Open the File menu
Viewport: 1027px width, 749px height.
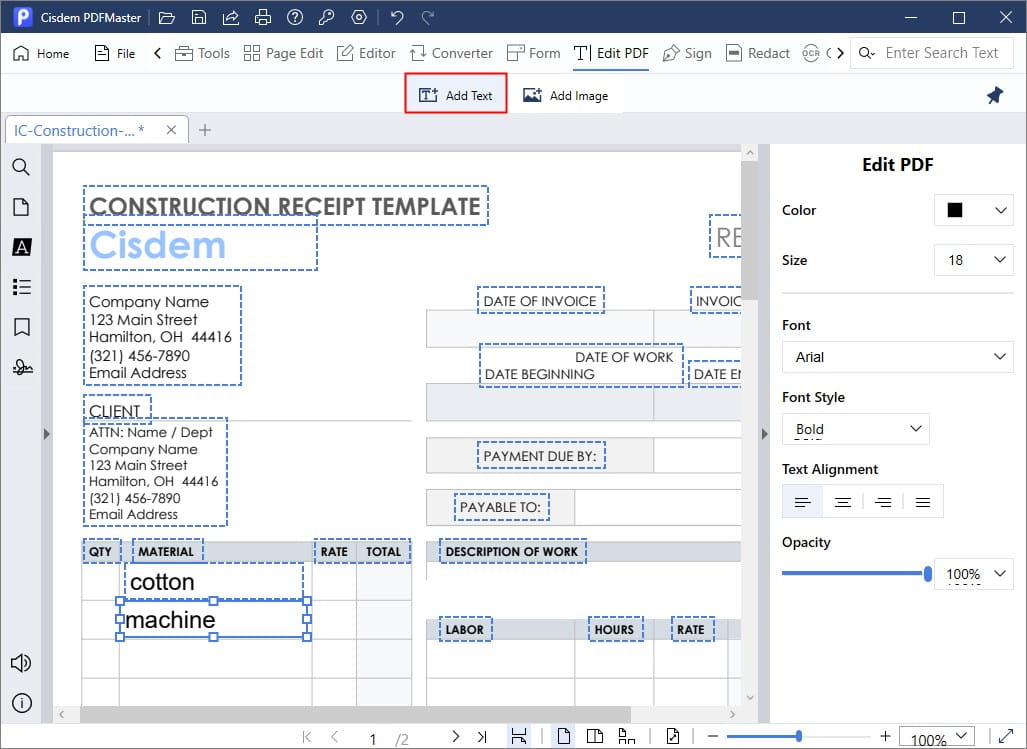[x=115, y=53]
